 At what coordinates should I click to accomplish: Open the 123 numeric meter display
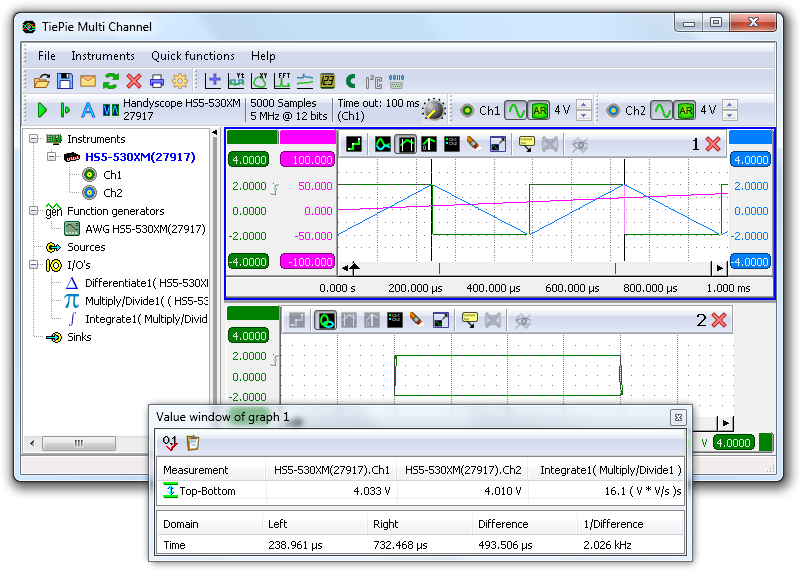[x=327, y=81]
